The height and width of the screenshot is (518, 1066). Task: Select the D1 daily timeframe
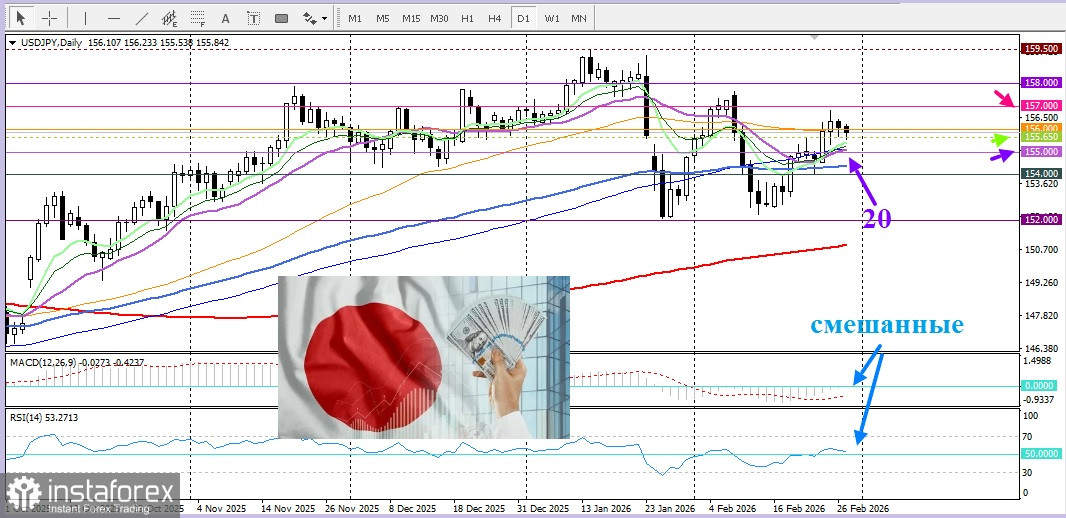click(523, 18)
